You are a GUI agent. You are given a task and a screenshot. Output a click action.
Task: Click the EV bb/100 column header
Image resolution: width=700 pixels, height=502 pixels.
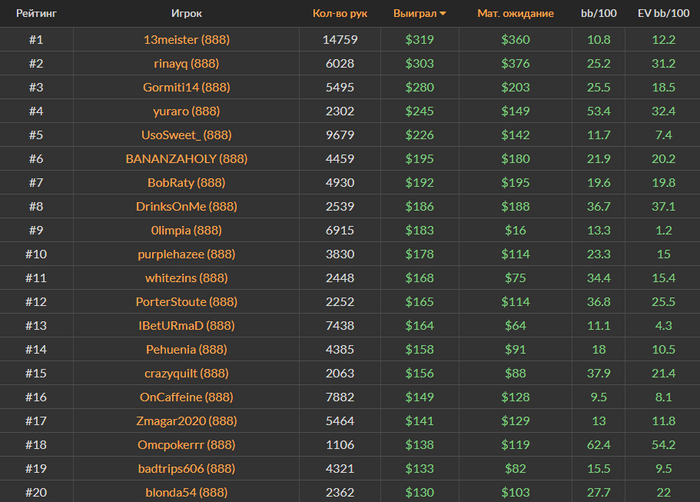pos(663,13)
